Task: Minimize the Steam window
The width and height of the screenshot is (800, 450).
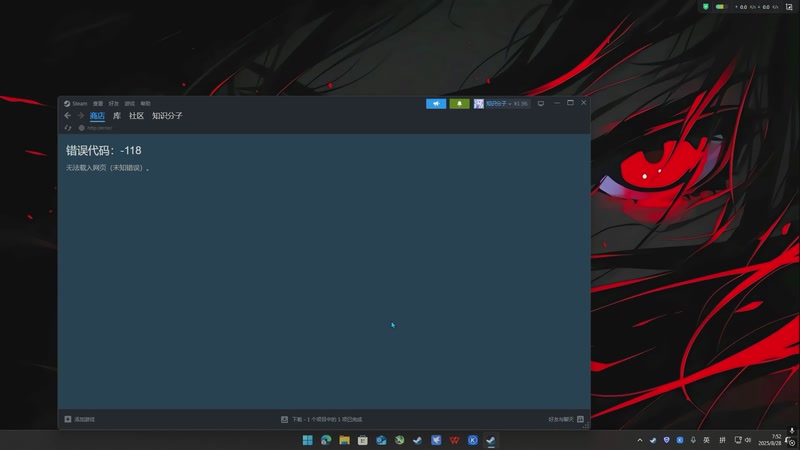Action: (557, 103)
